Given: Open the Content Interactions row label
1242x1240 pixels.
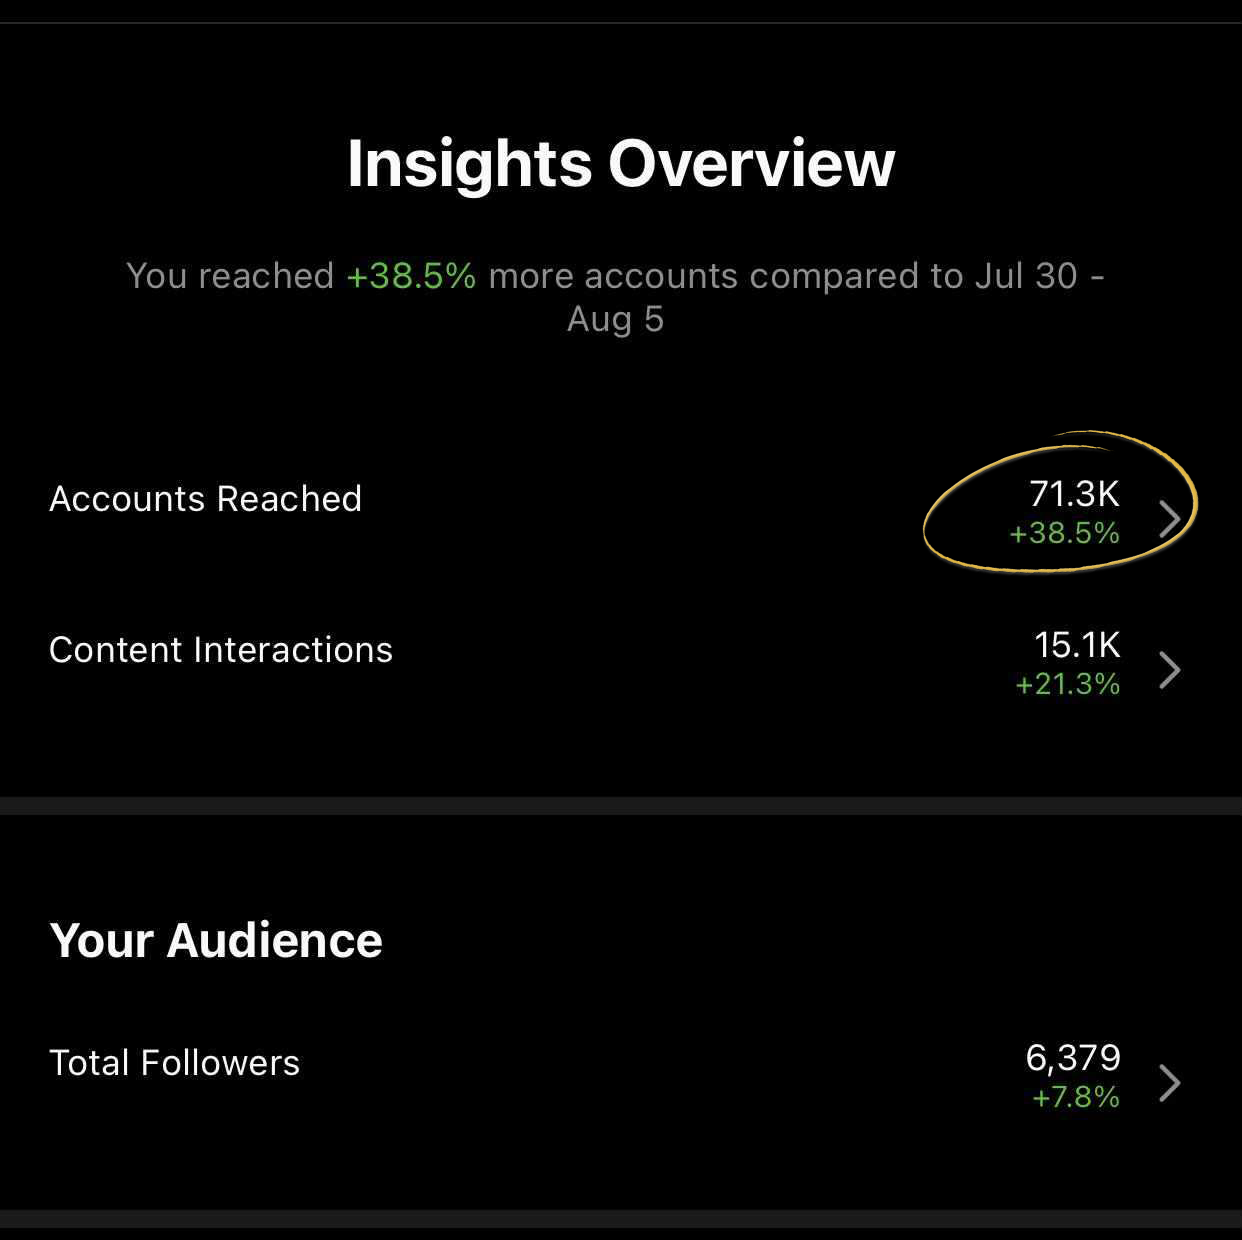Looking at the screenshot, I should (221, 650).
